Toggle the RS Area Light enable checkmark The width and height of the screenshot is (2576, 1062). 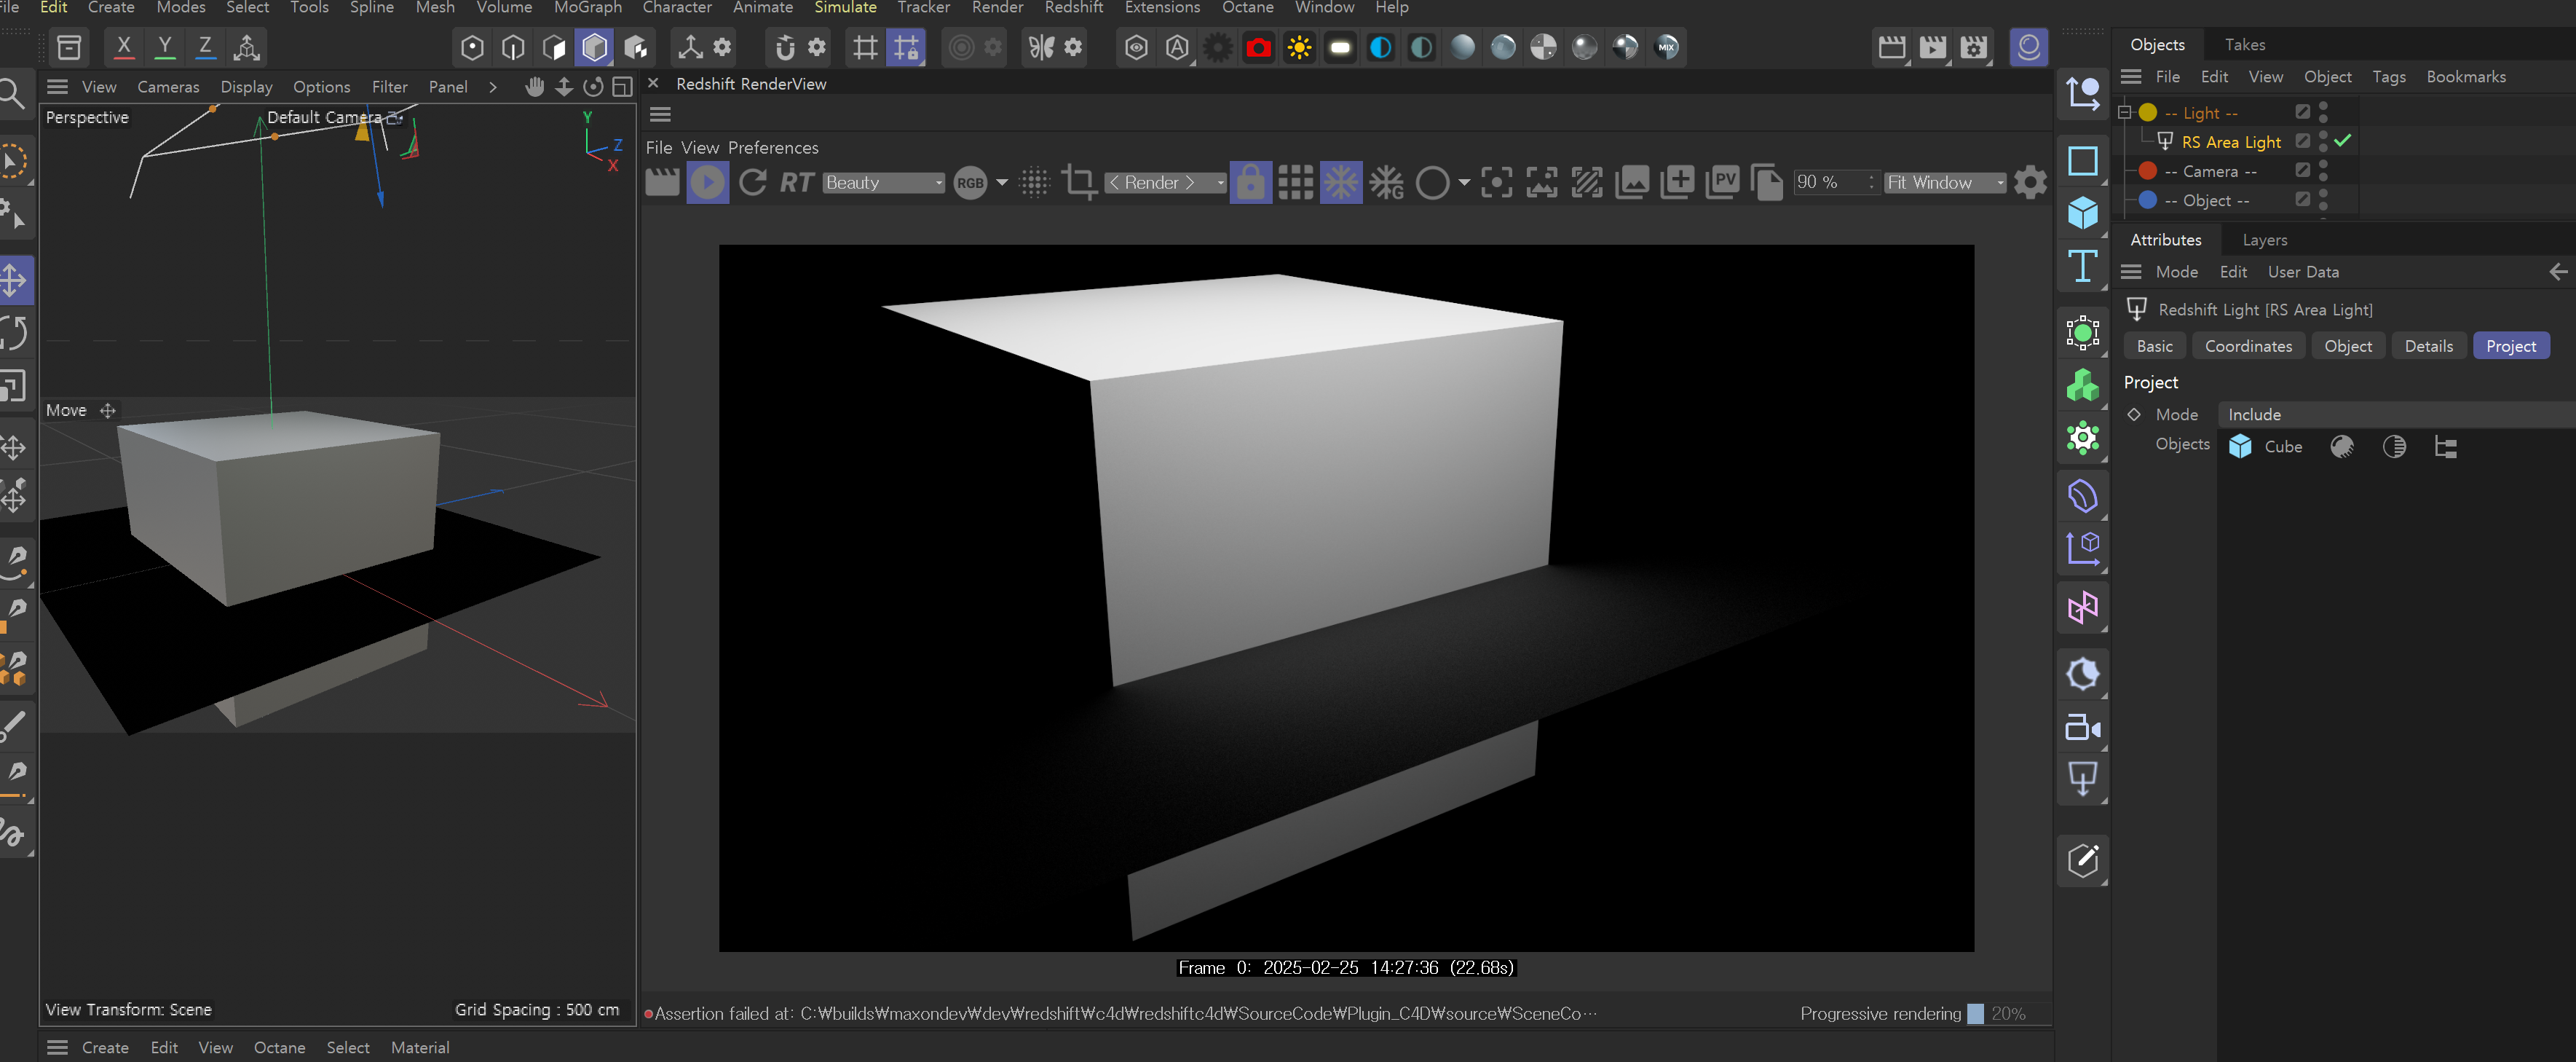tap(2342, 141)
